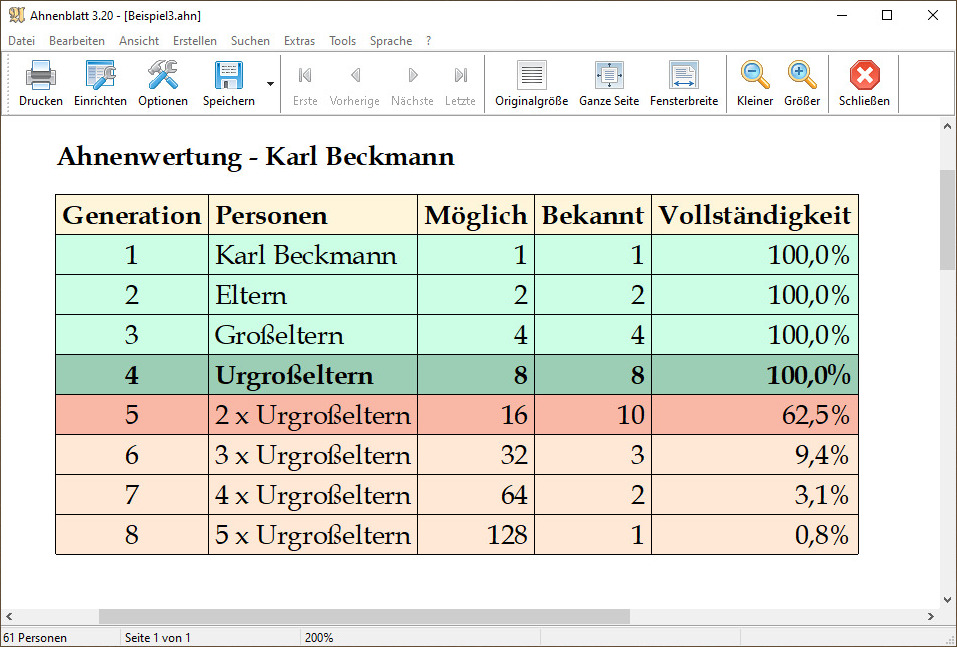Click the Ahnenblatt app icon in title bar

17,15
